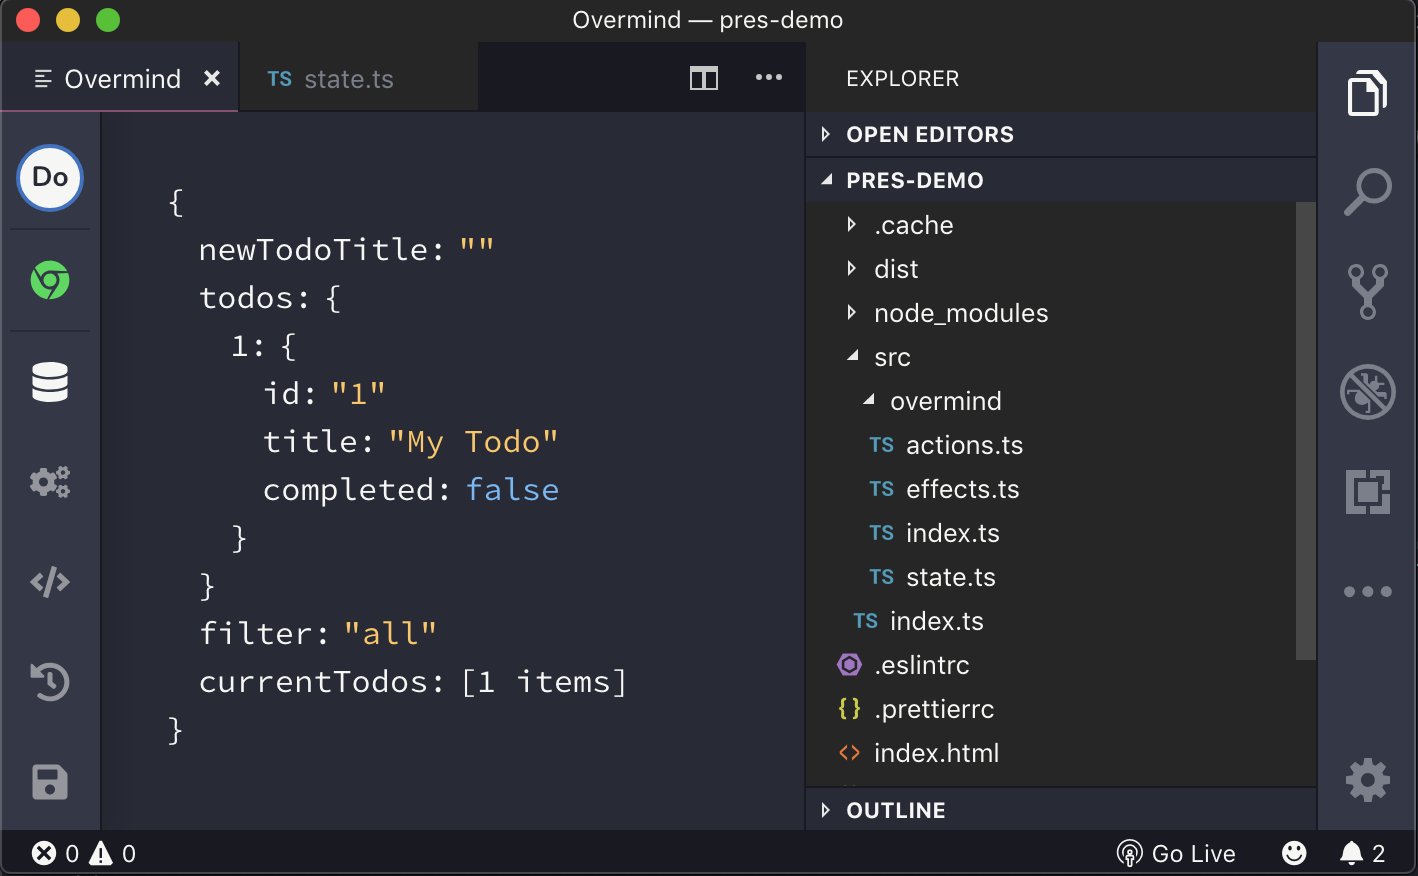This screenshot has width=1418, height=876.
Task: Click the errors count icon in status bar
Action: coord(44,853)
